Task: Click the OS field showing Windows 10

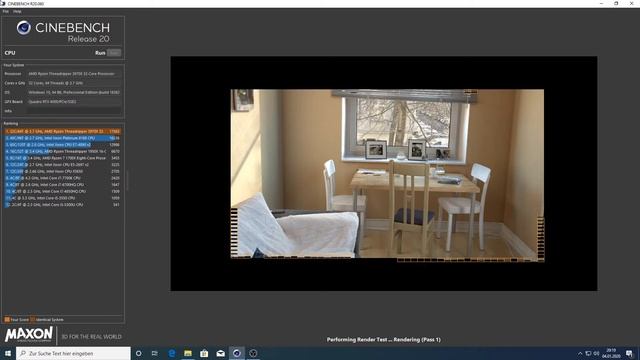Action: click(x=74, y=93)
